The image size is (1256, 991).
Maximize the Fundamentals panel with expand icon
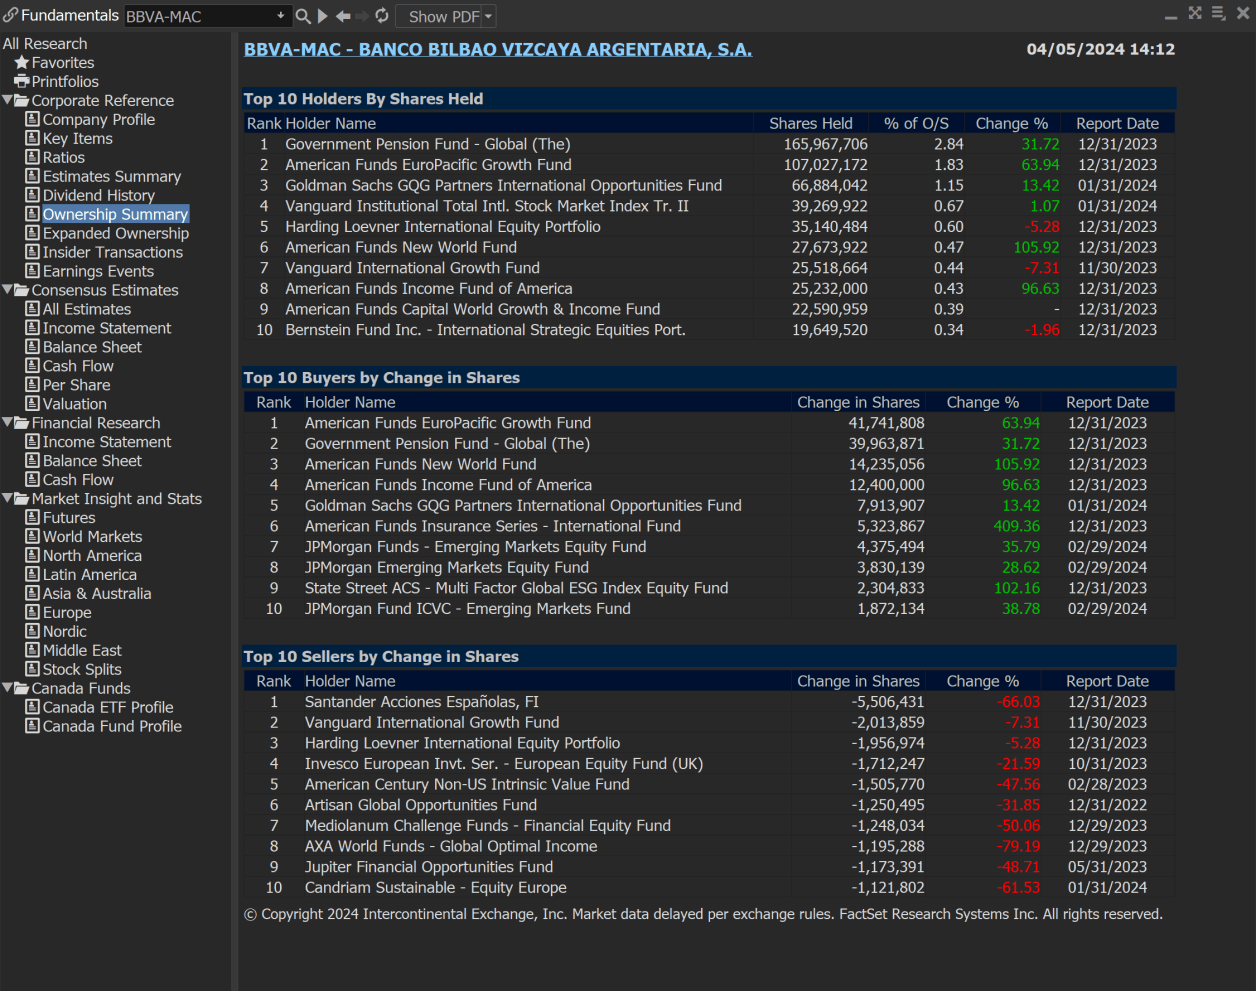tap(1195, 13)
